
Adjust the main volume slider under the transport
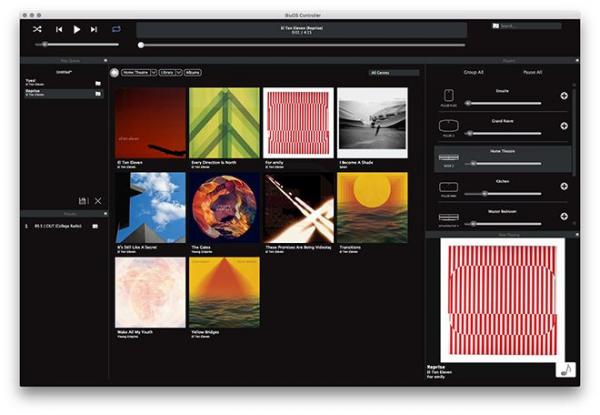(x=77, y=44)
